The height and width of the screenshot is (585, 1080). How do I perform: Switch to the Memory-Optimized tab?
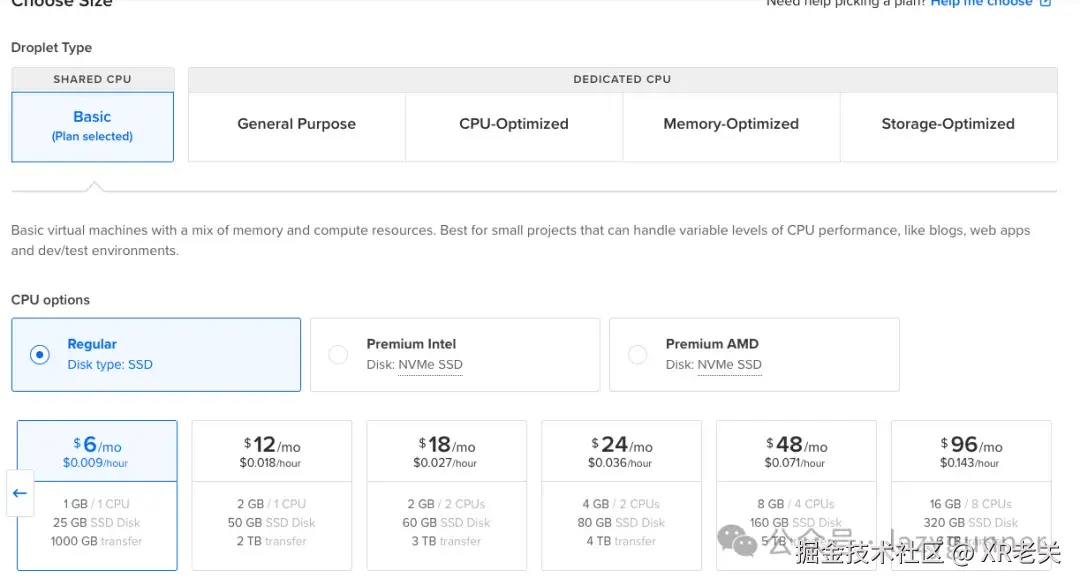731,125
